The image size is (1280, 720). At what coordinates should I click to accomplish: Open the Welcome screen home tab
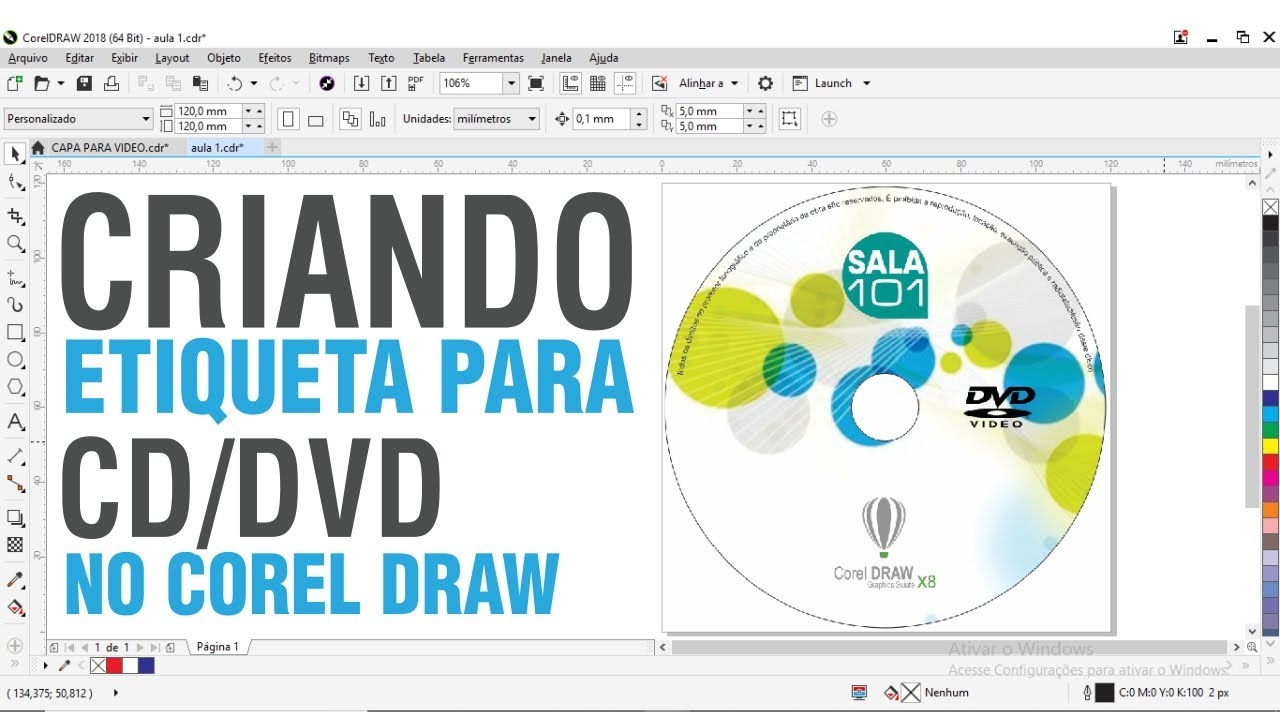tap(38, 147)
